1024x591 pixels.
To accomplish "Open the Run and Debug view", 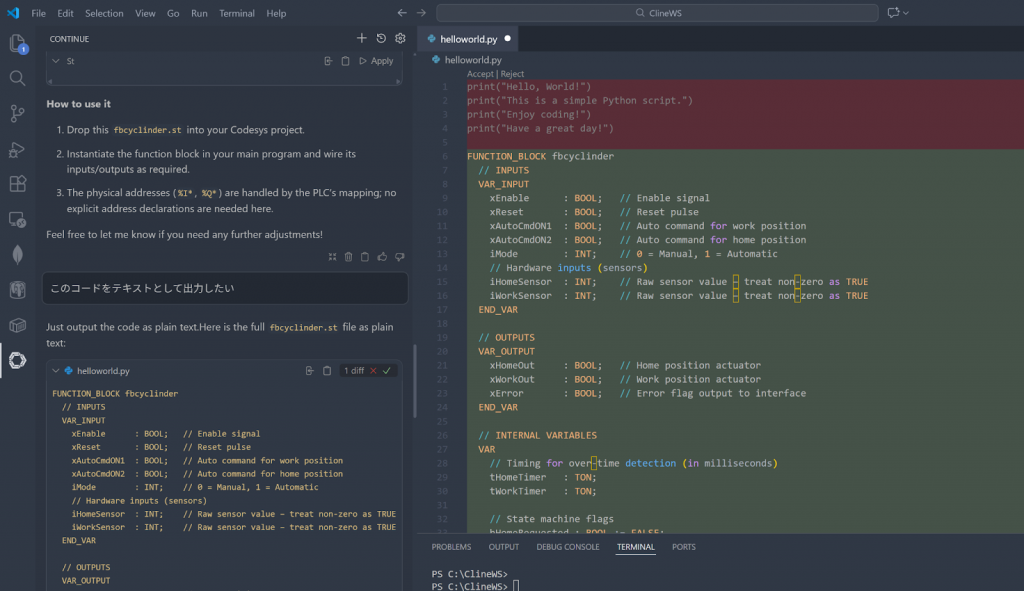I will click(17, 149).
